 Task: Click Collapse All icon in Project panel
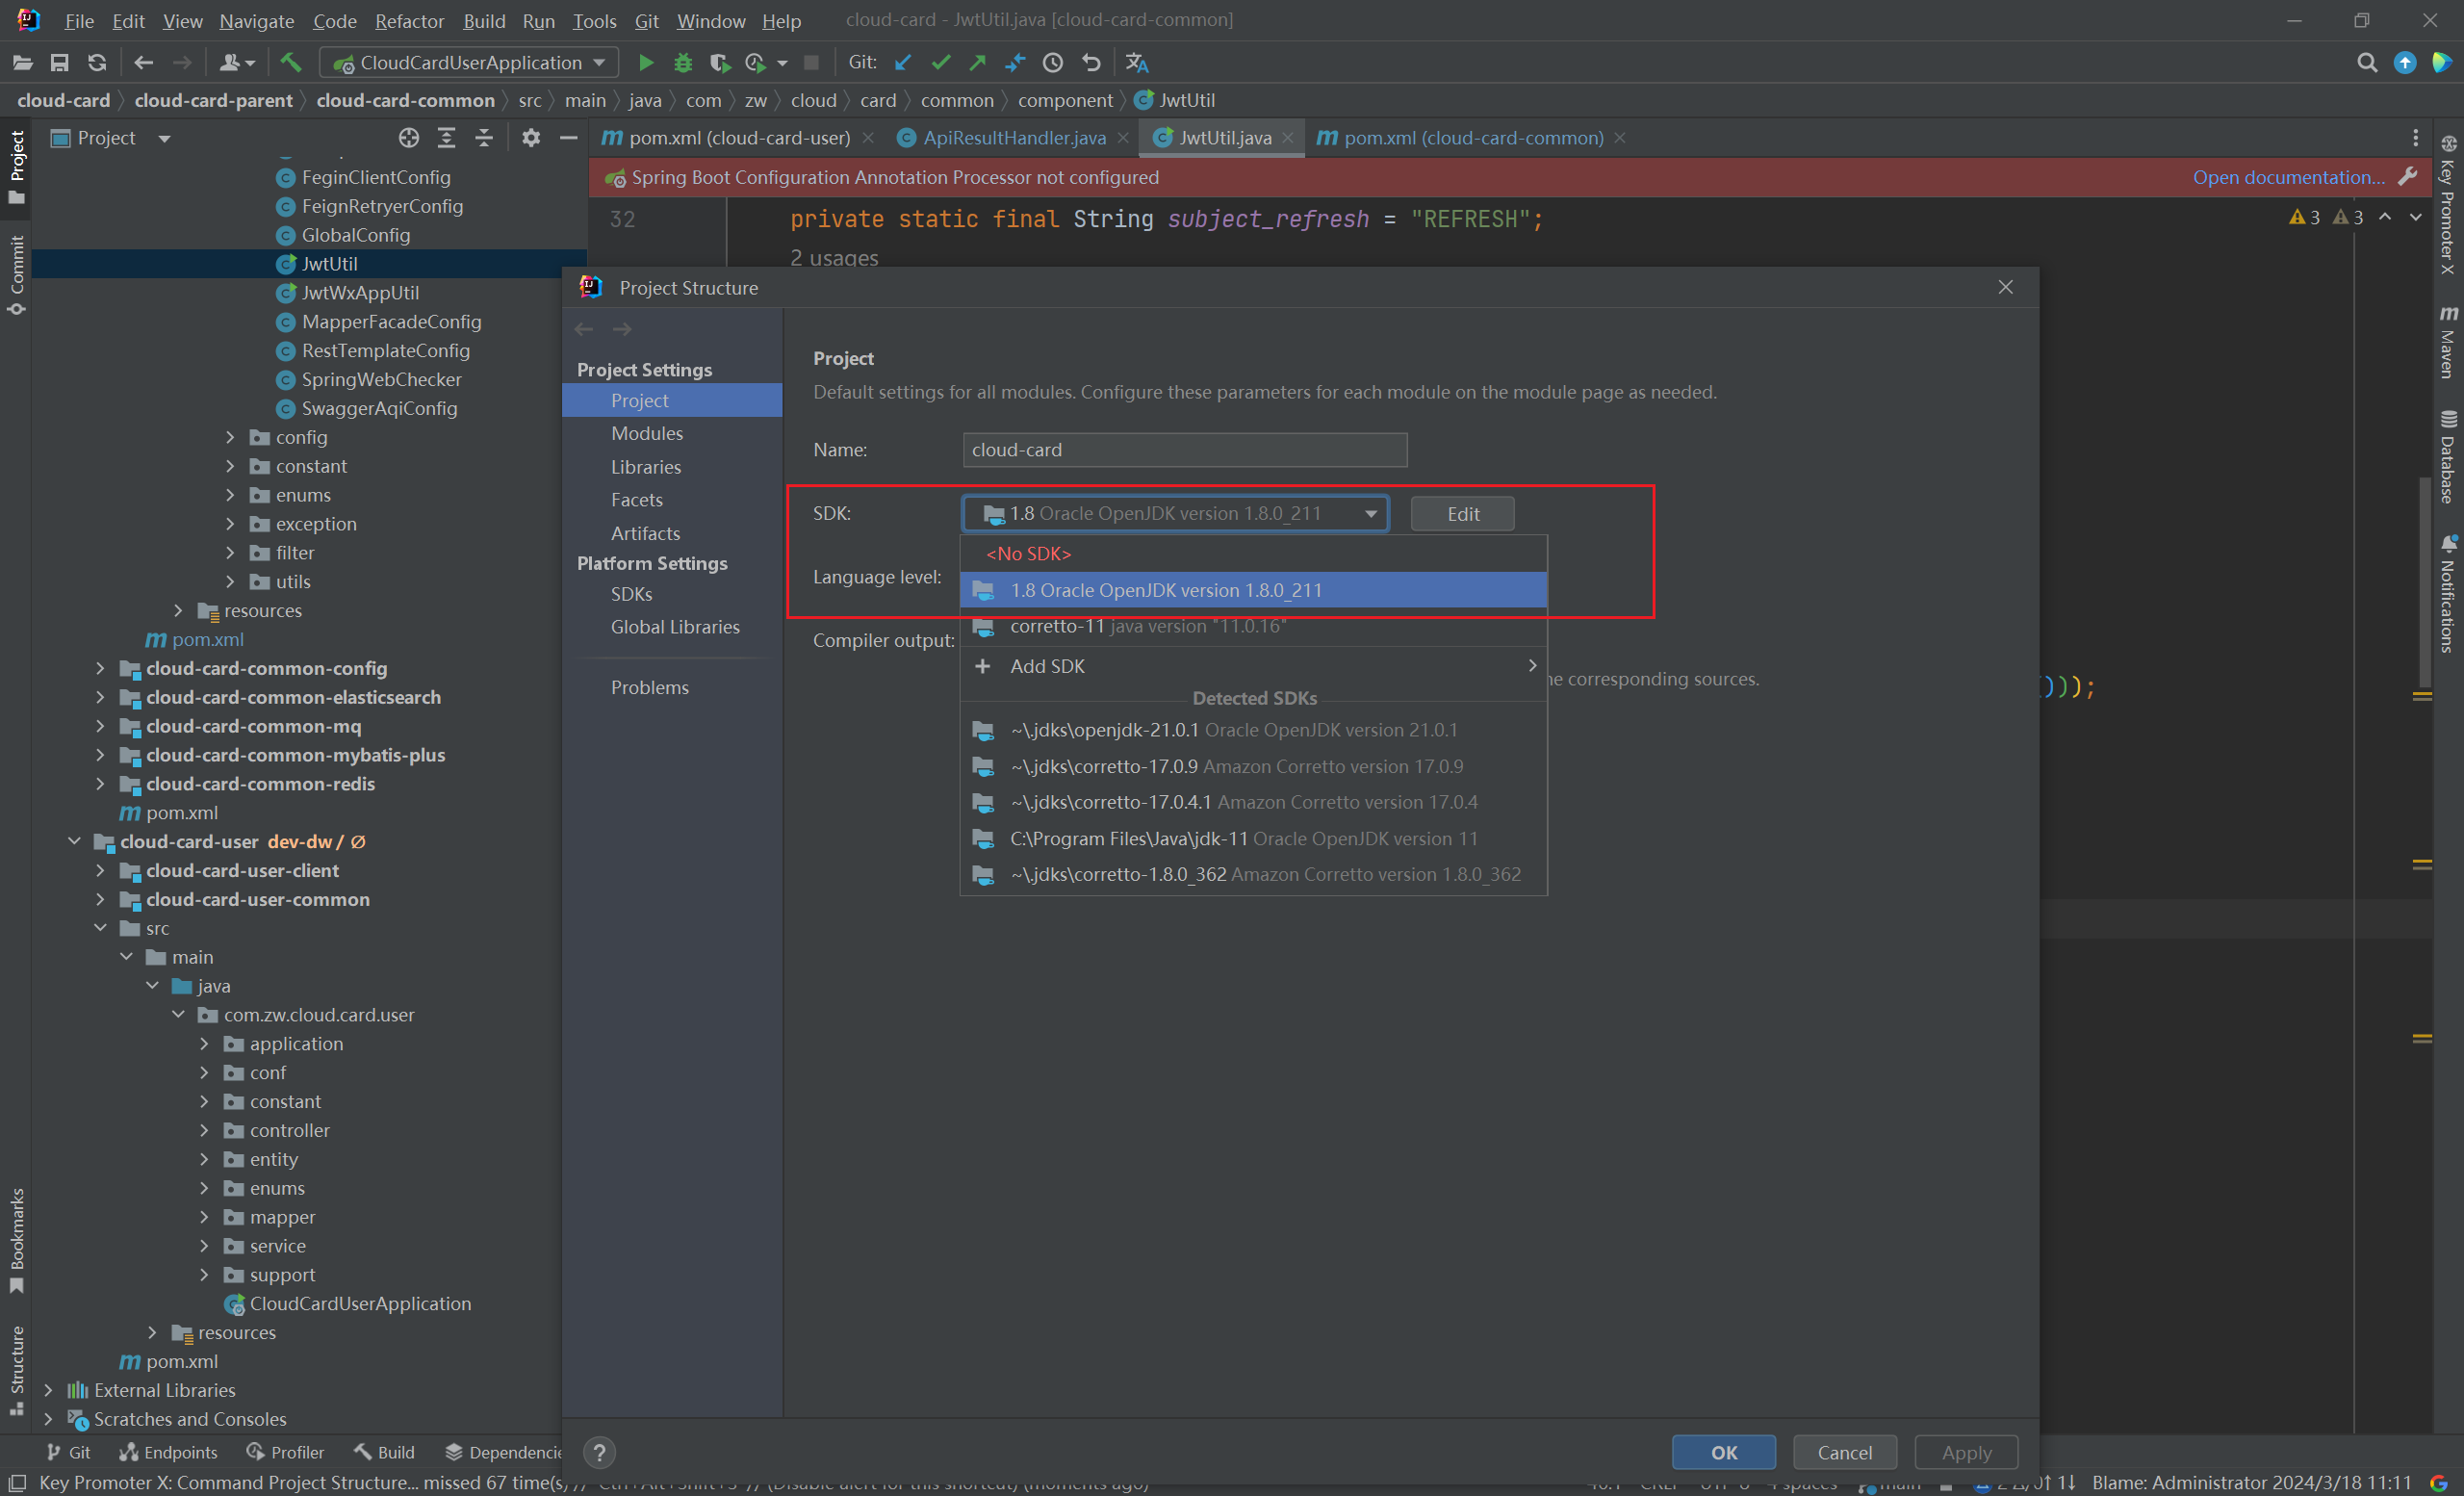[484, 138]
